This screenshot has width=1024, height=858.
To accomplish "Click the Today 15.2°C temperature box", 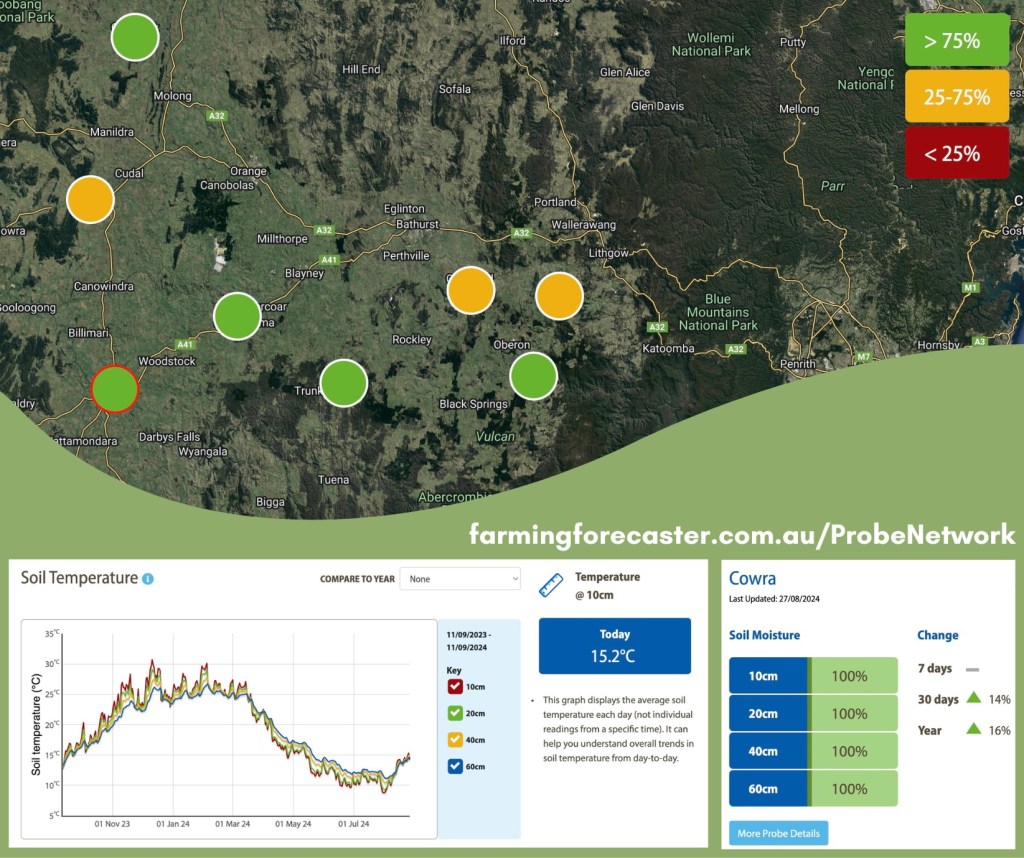I will (614, 646).
